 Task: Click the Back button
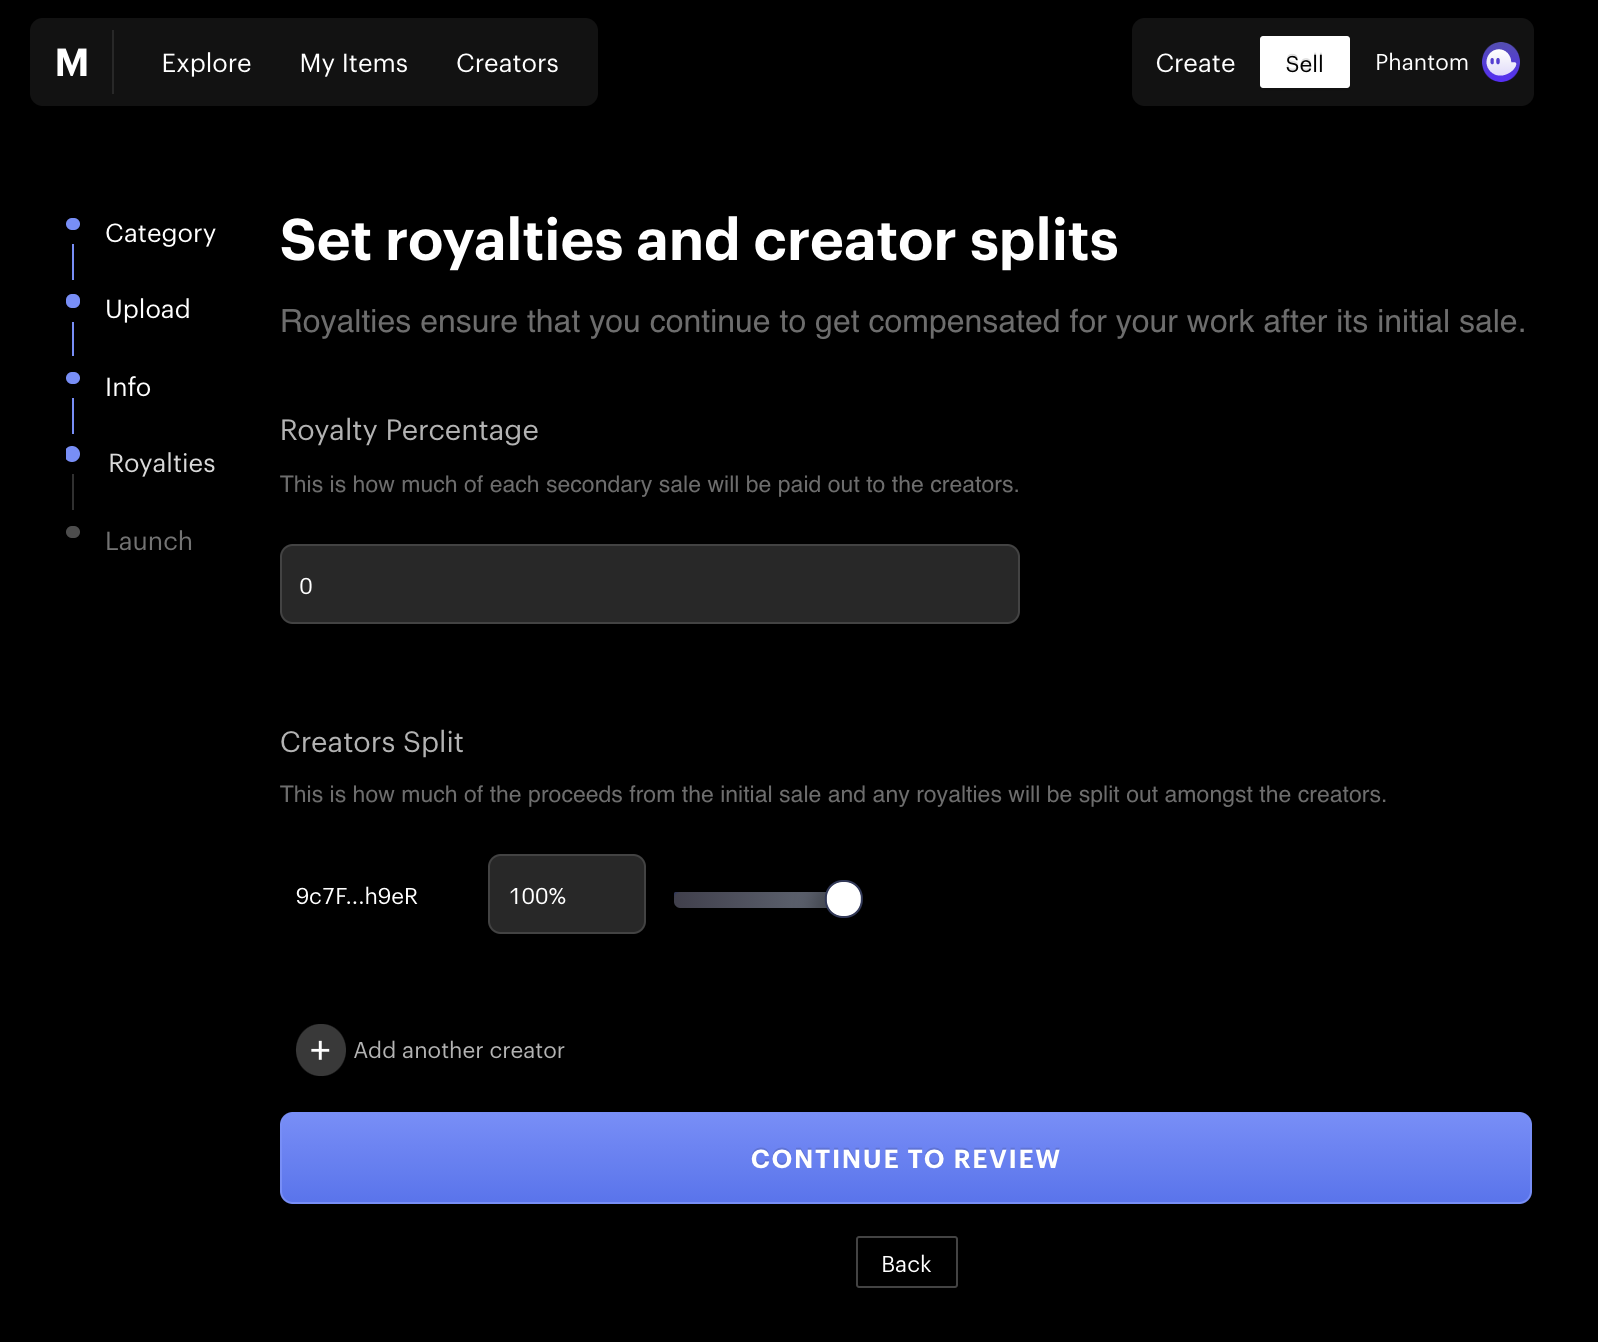pos(906,1263)
